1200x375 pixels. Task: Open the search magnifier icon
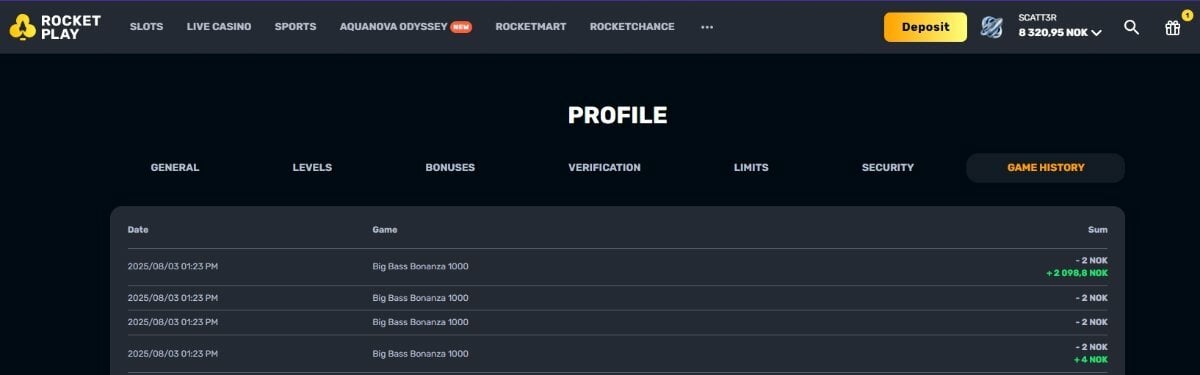coord(1131,27)
